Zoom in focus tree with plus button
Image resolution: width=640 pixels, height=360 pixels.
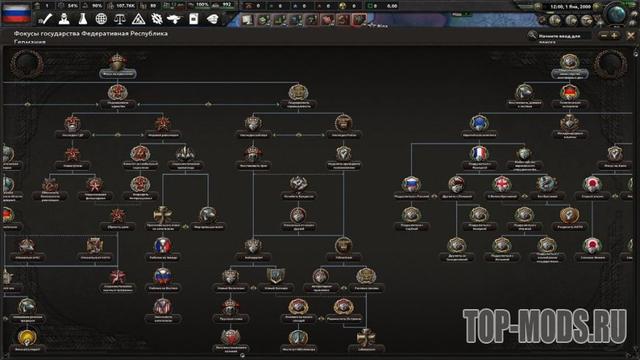click(x=614, y=36)
